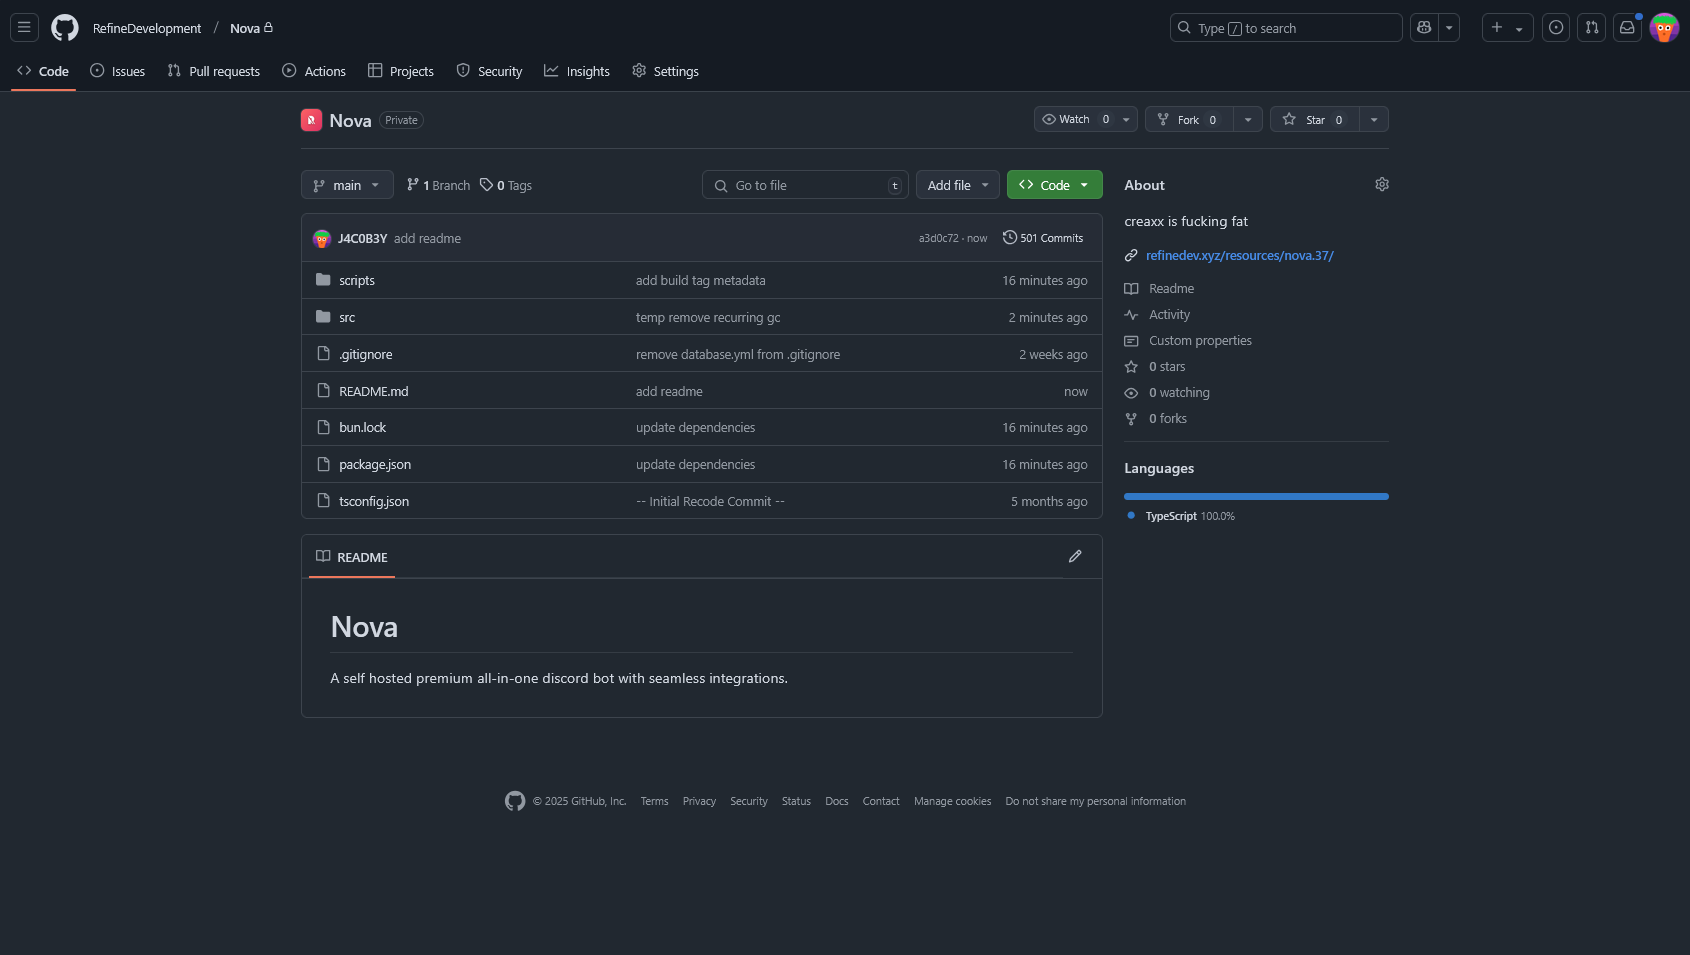Click the Go to file search field
The width and height of the screenshot is (1690, 955).
806,185
